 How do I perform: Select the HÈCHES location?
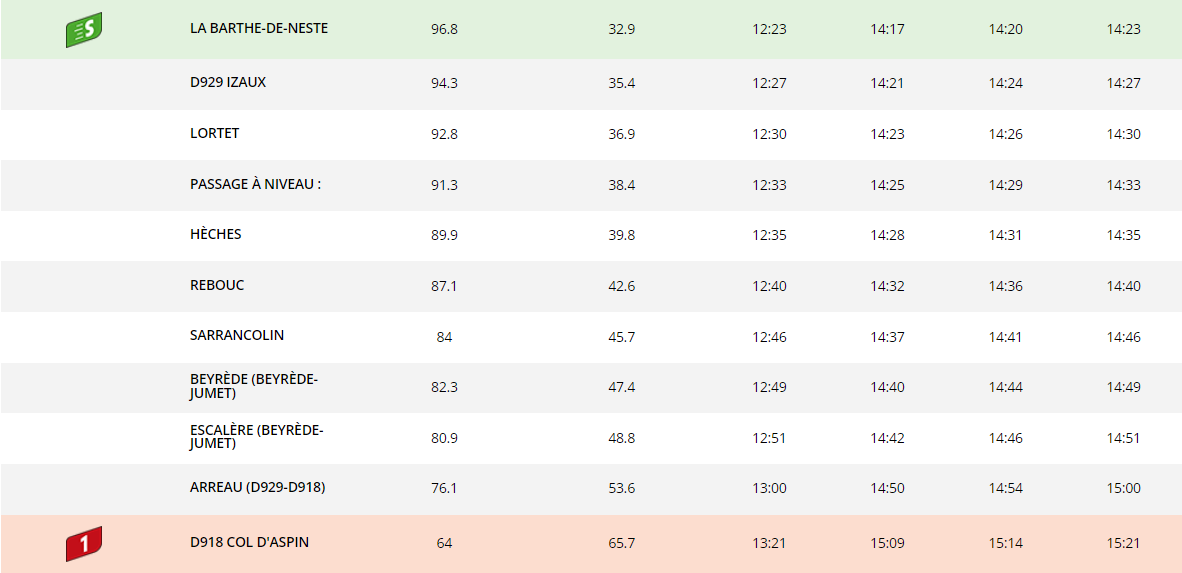[x=216, y=234]
